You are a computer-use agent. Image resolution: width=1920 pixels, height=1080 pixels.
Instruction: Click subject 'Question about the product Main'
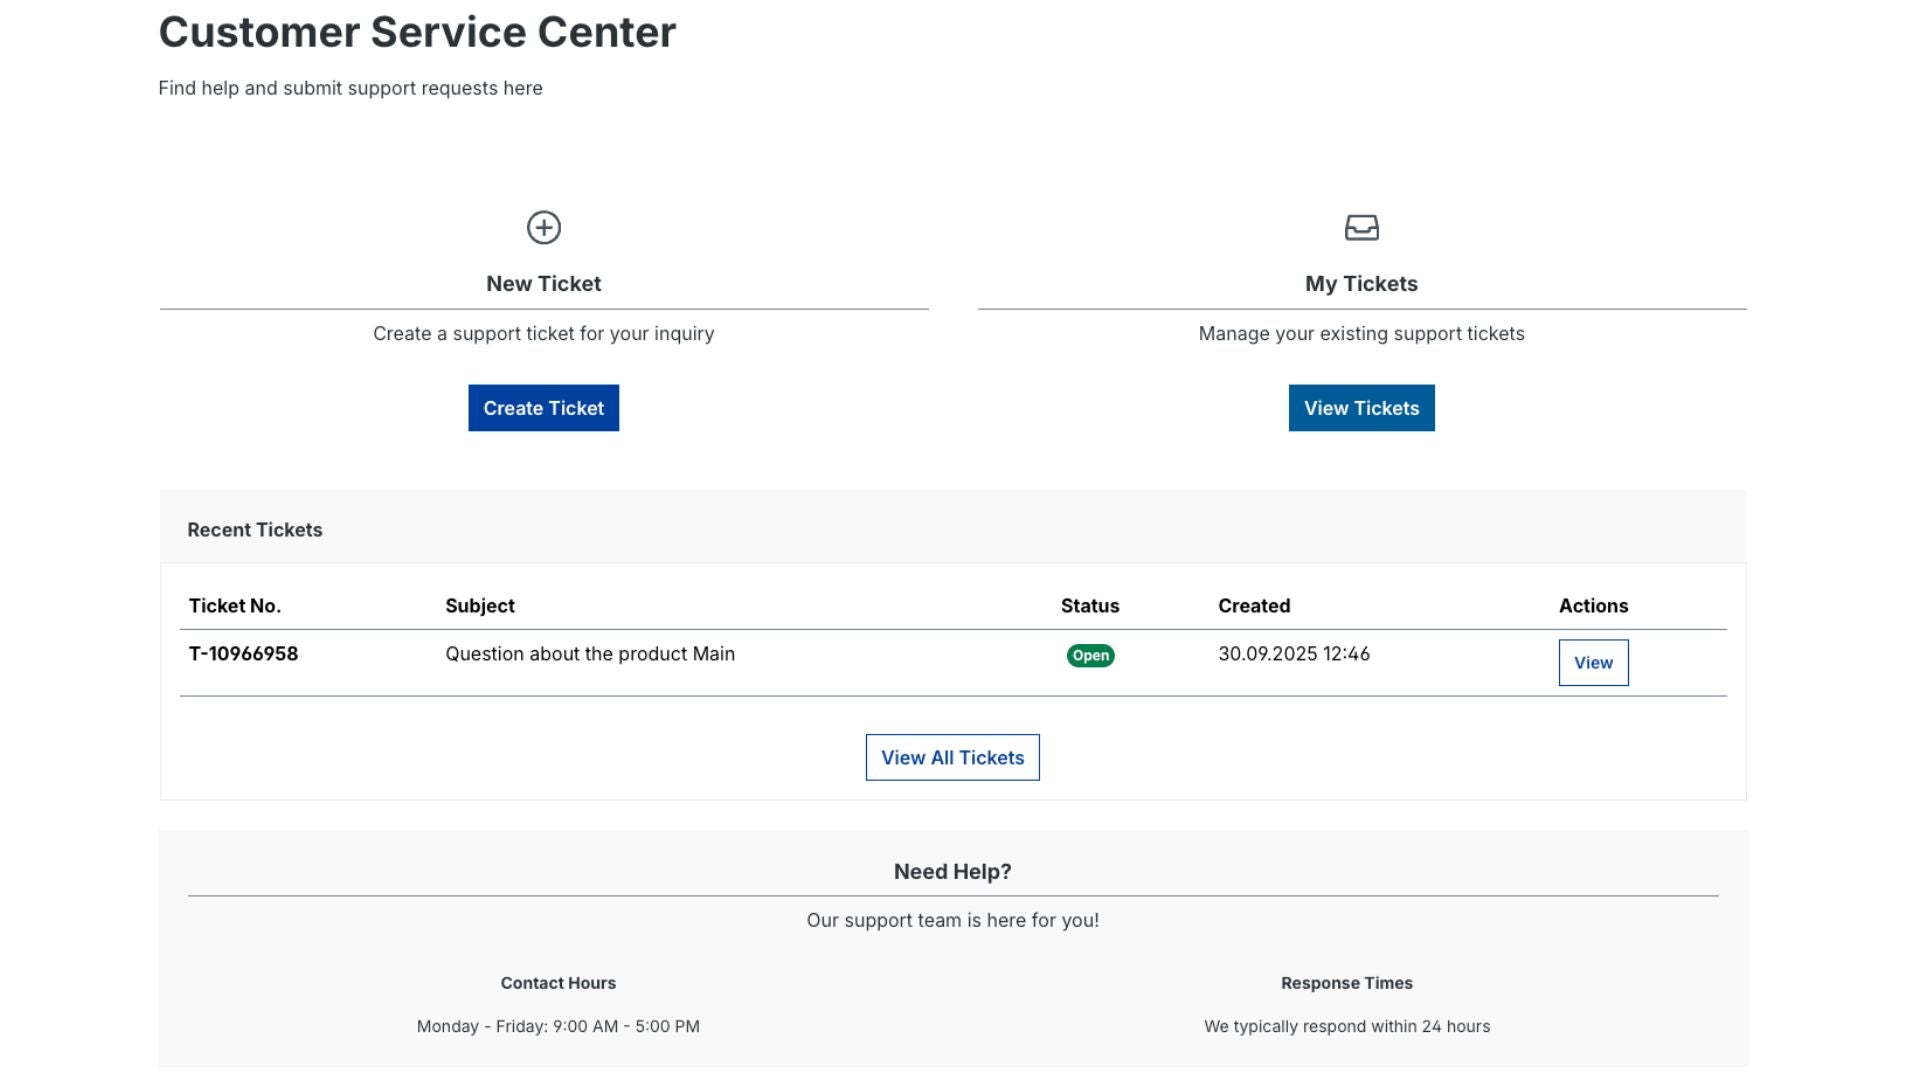(589, 654)
